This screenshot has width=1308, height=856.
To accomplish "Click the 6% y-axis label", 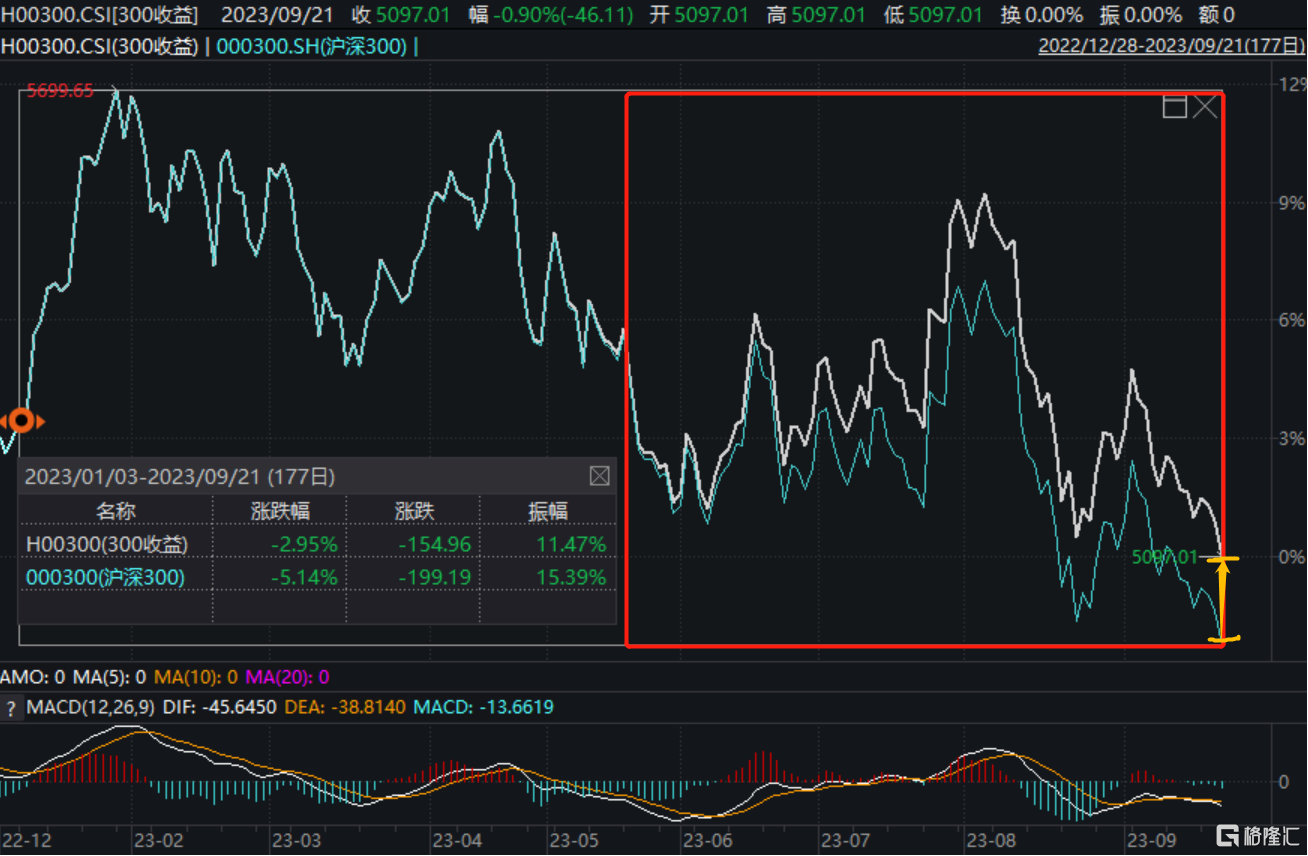I will tap(1293, 320).
